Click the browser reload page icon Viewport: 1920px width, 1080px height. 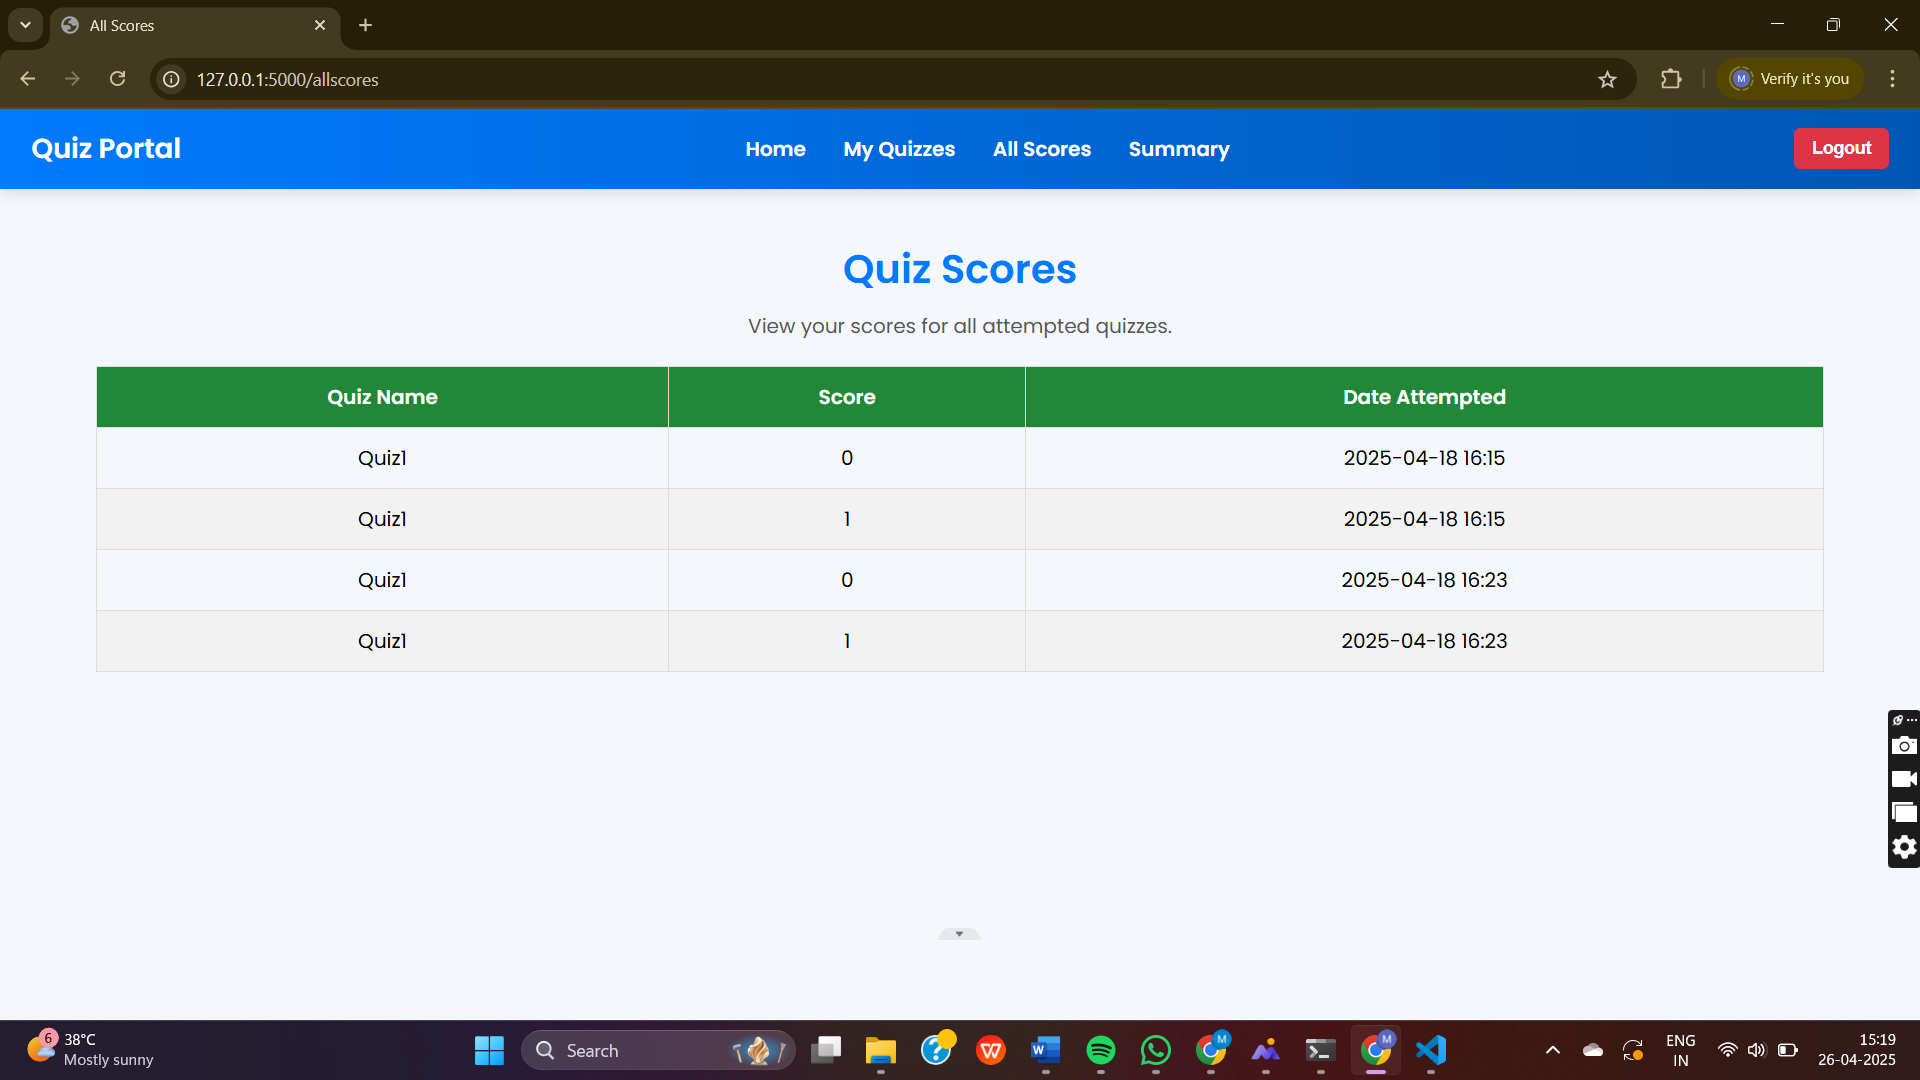(117, 79)
